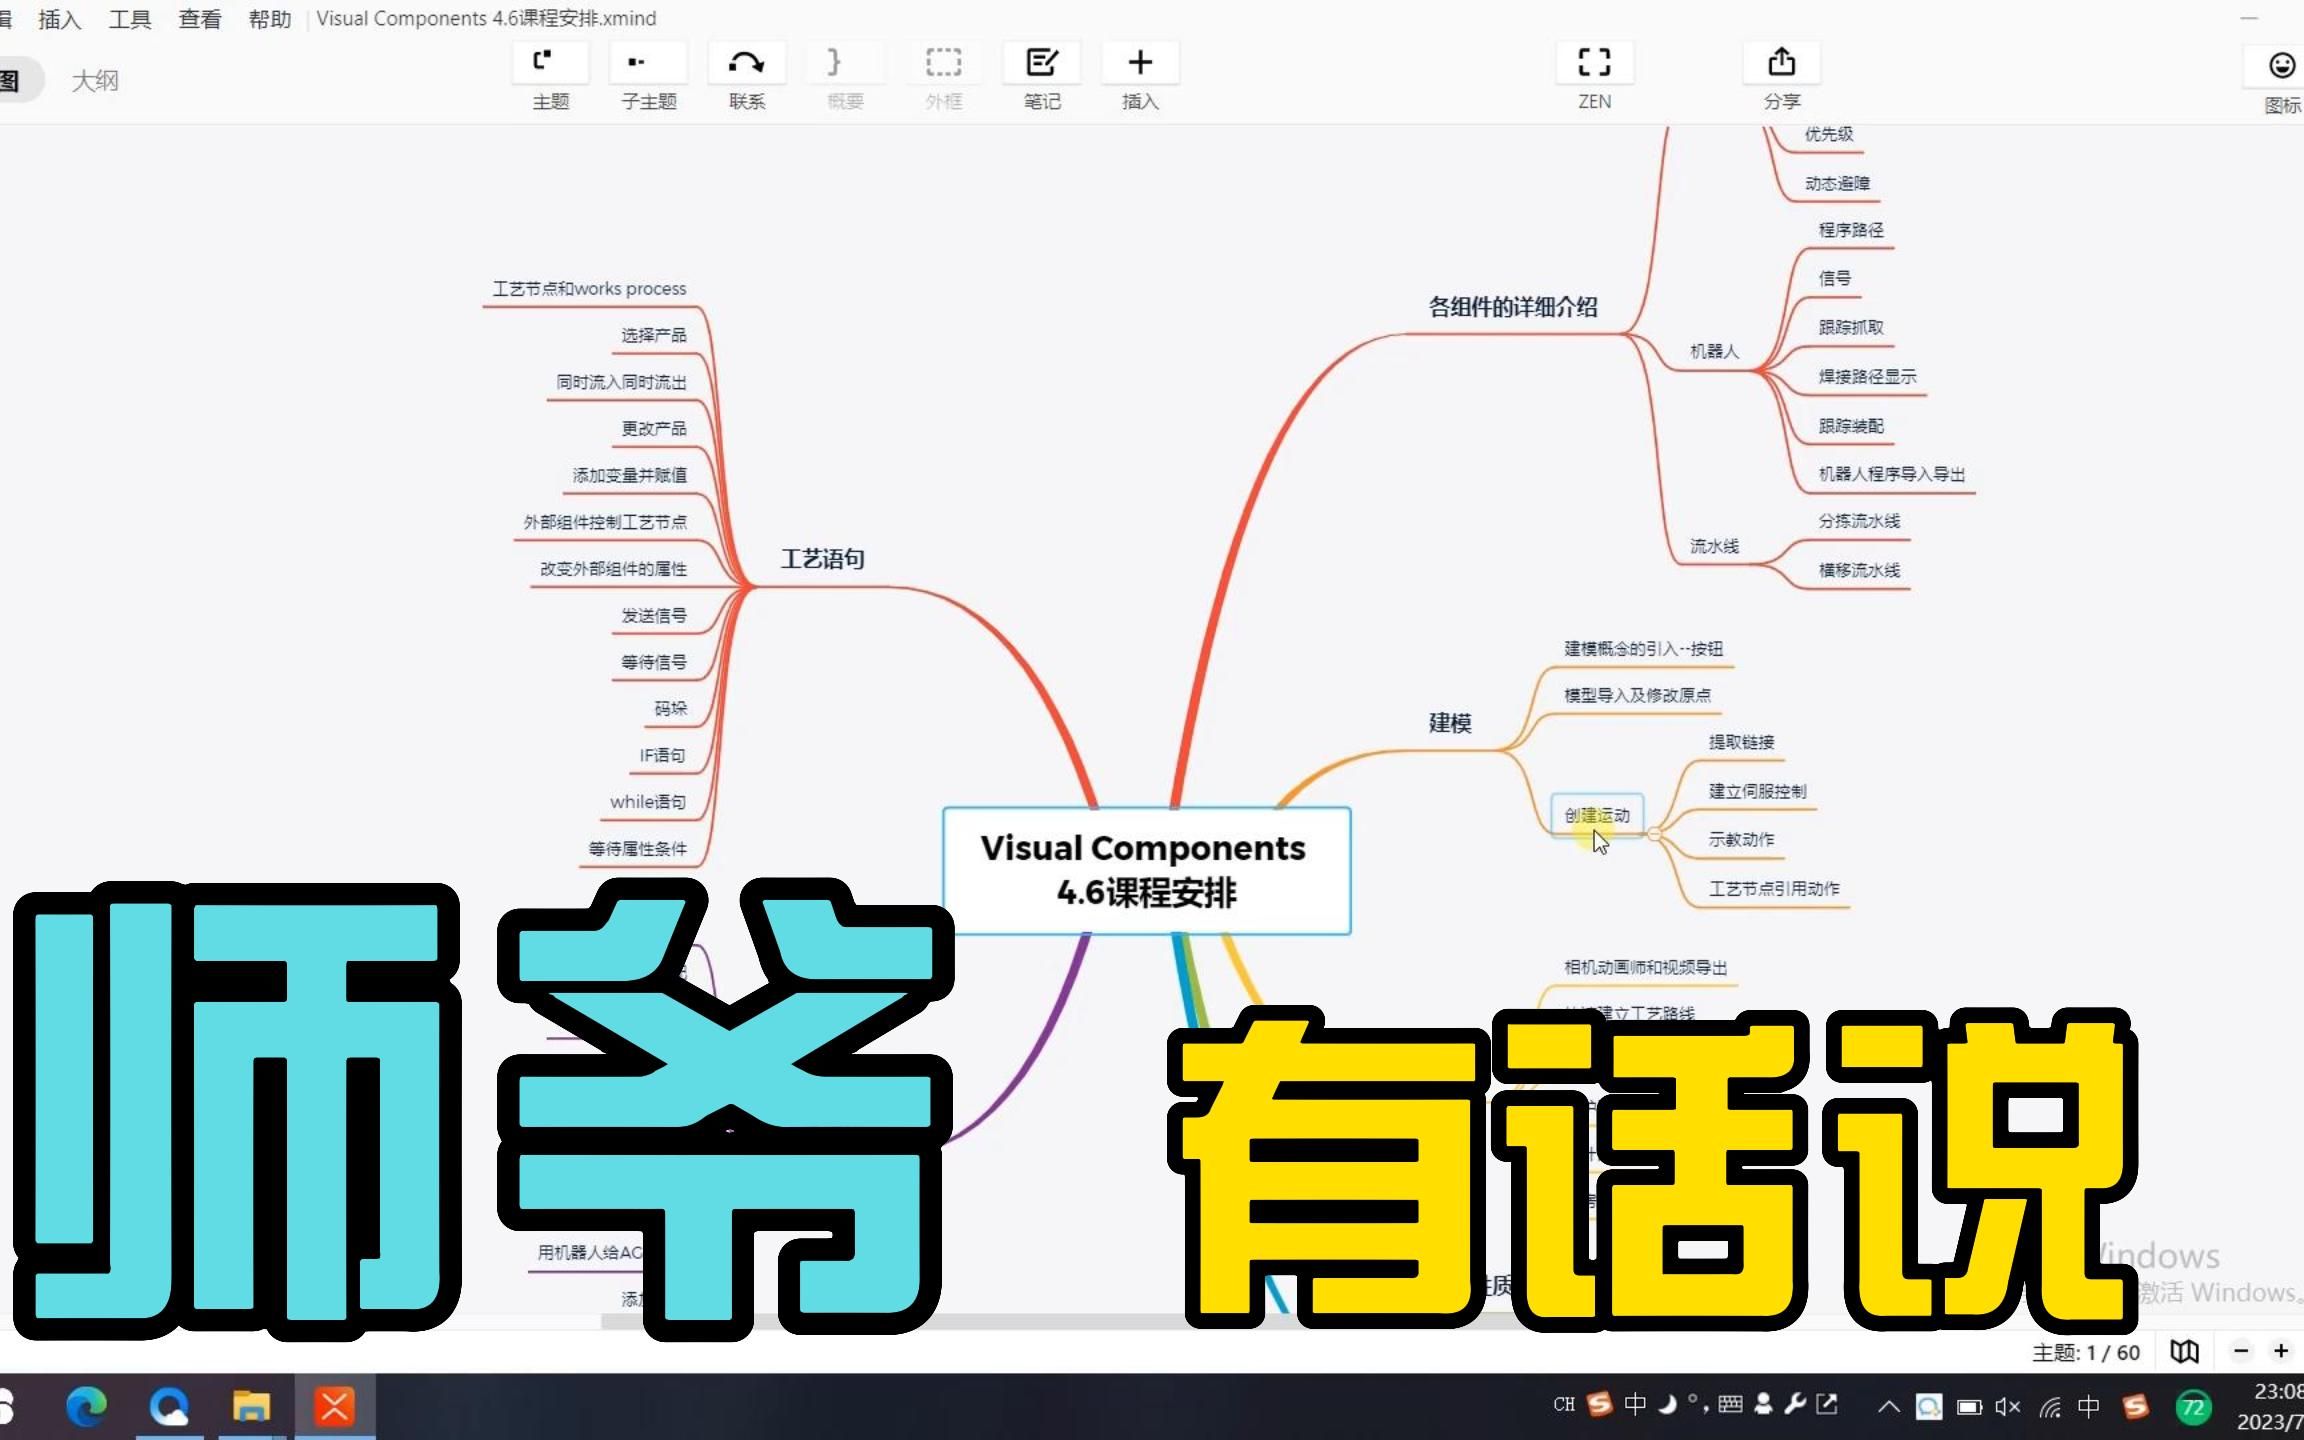Click the 建立伺服控制 subtopic
Screen dimensions: 2304x1440
[1757, 791]
